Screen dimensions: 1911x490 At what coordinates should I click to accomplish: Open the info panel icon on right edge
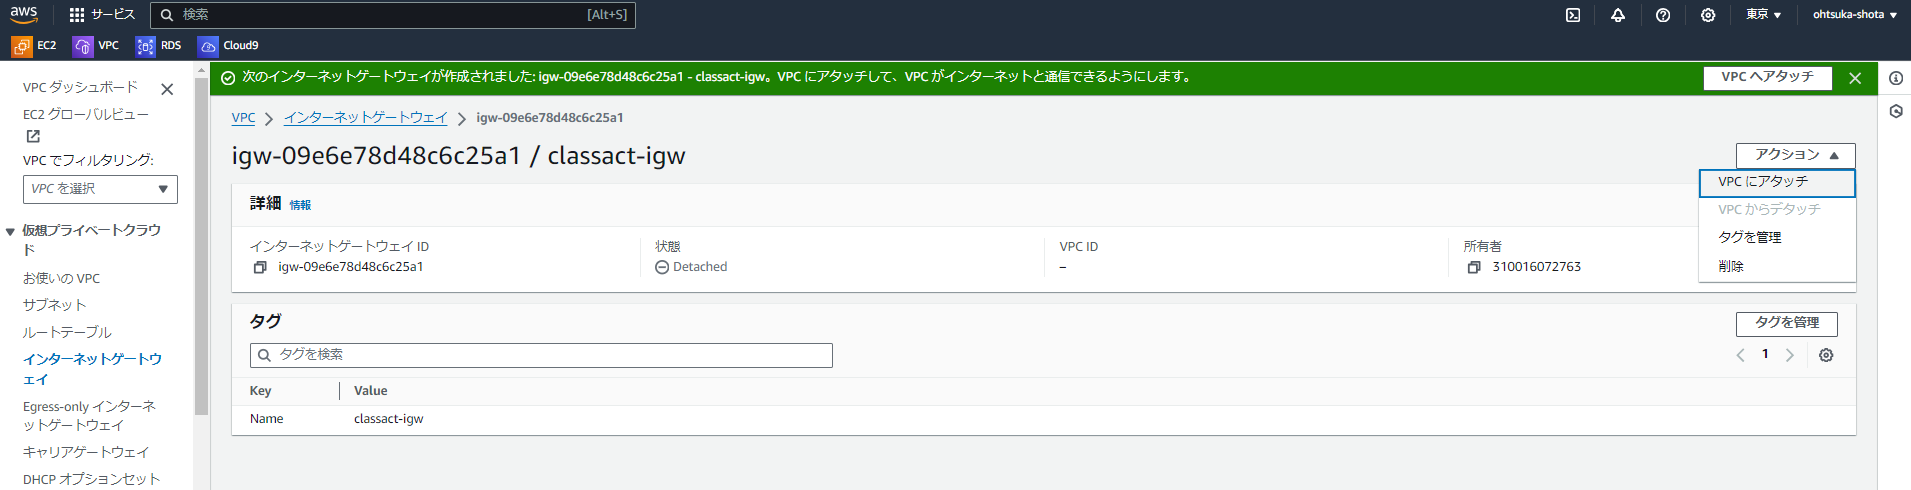point(1895,78)
